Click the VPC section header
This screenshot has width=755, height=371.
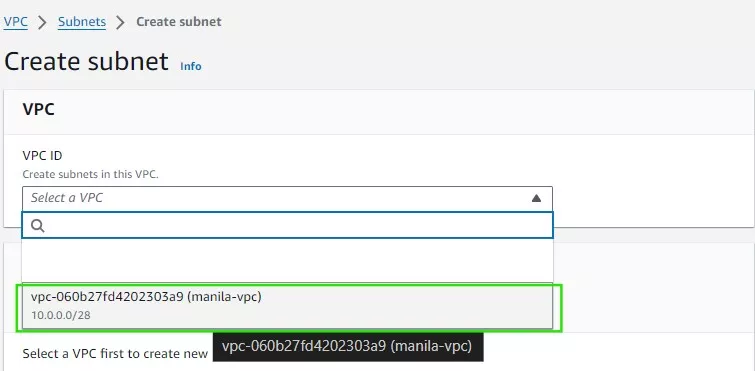click(x=39, y=109)
